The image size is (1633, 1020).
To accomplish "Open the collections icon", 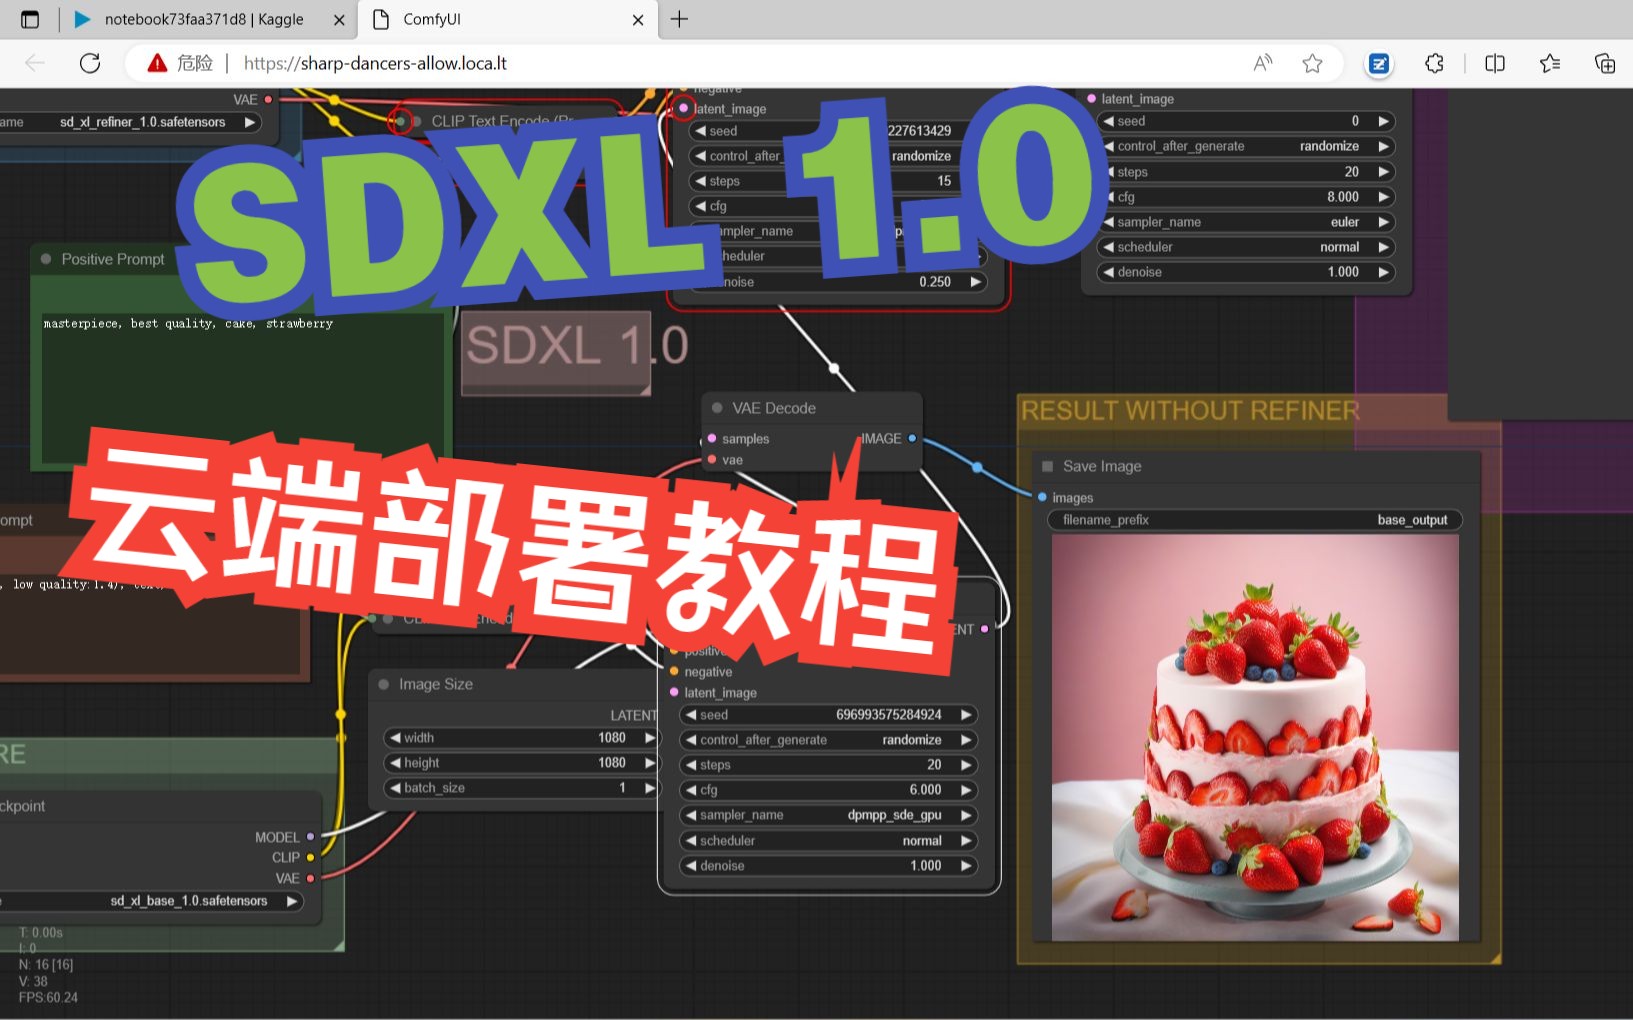I will [1605, 63].
